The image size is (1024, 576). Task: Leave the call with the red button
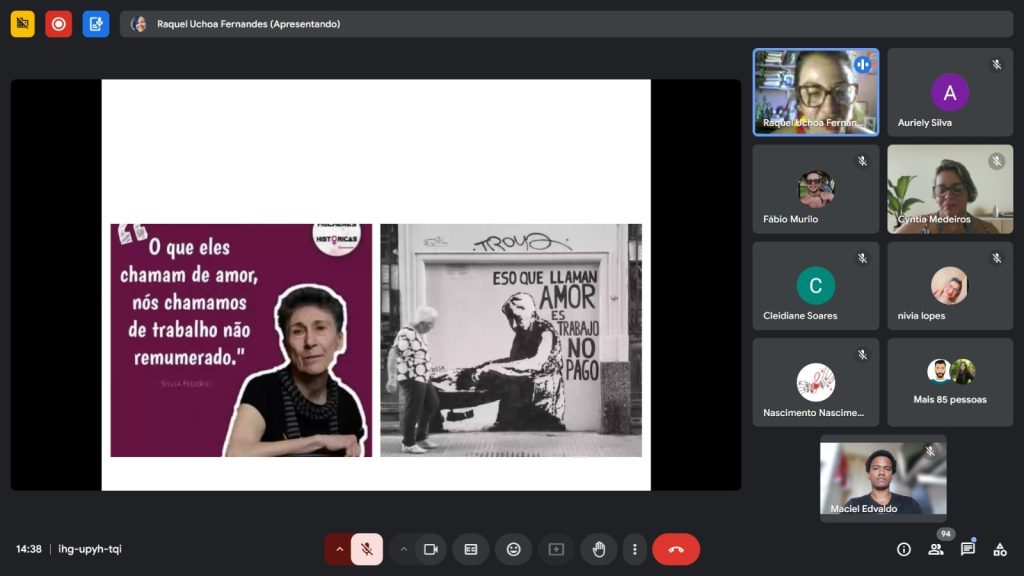(x=676, y=549)
